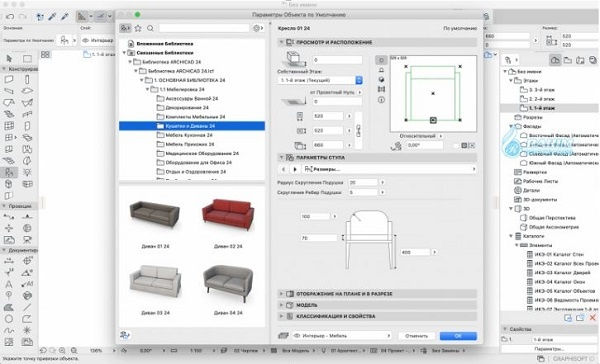Select the Fill tool in the toolbox

[9, 307]
